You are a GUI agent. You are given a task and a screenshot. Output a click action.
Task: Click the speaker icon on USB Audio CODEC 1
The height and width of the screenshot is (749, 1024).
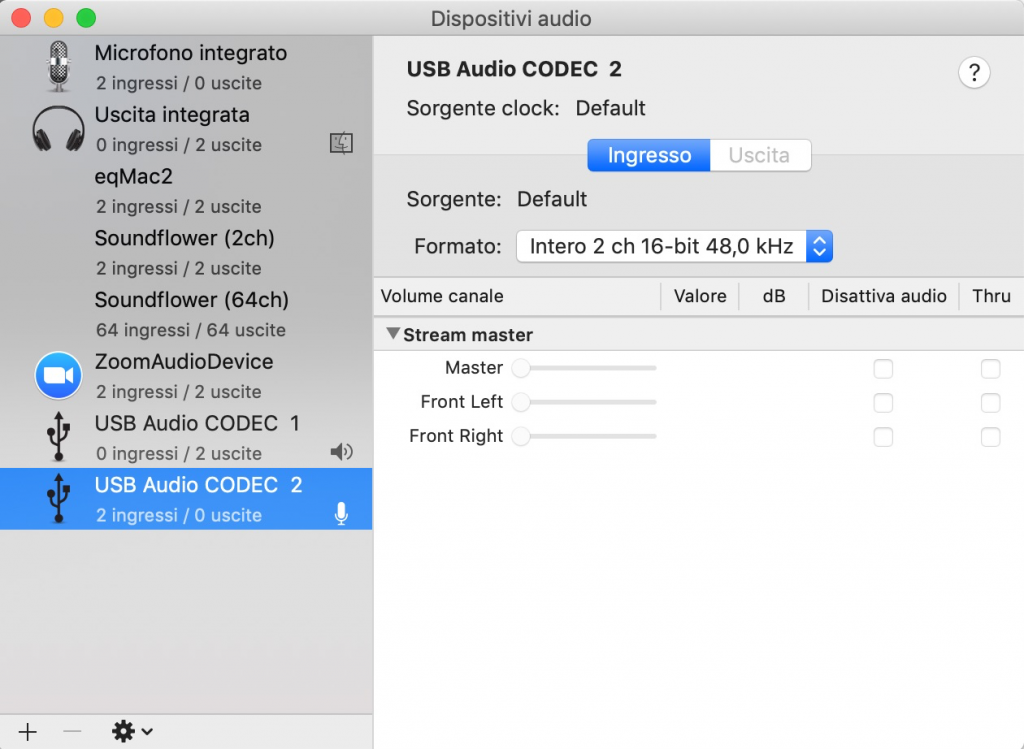tap(341, 453)
